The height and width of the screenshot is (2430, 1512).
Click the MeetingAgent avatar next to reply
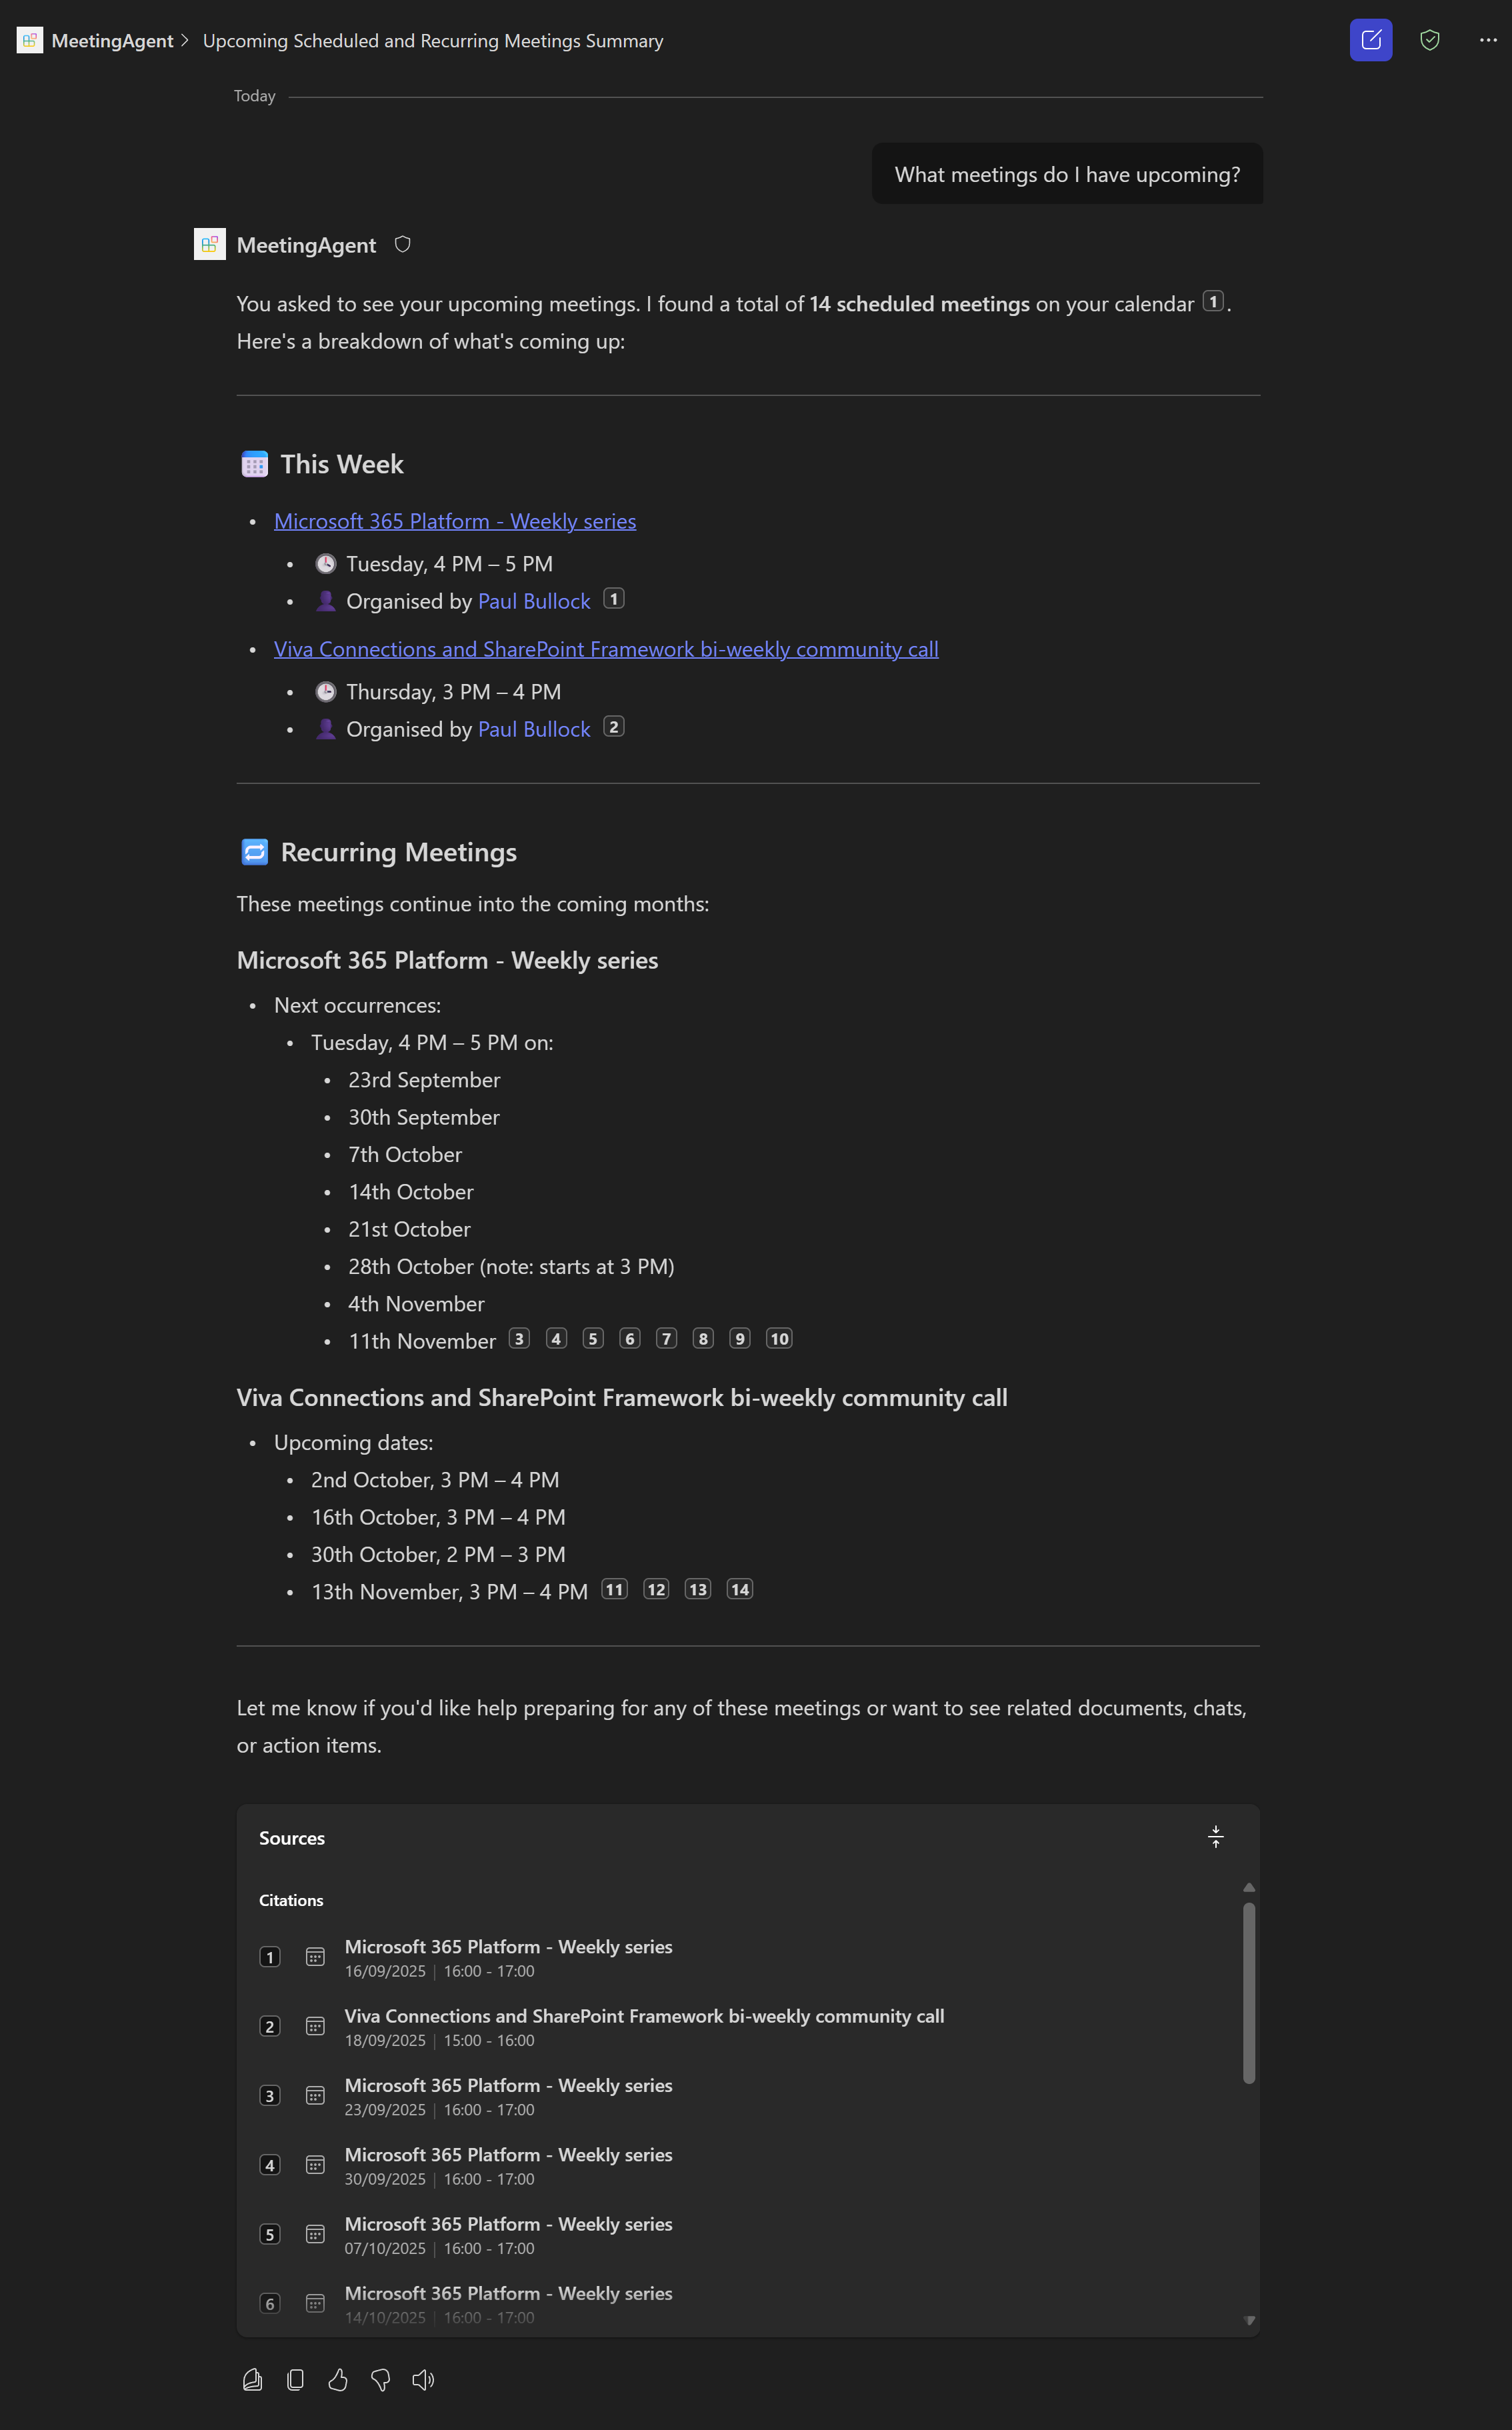209,243
